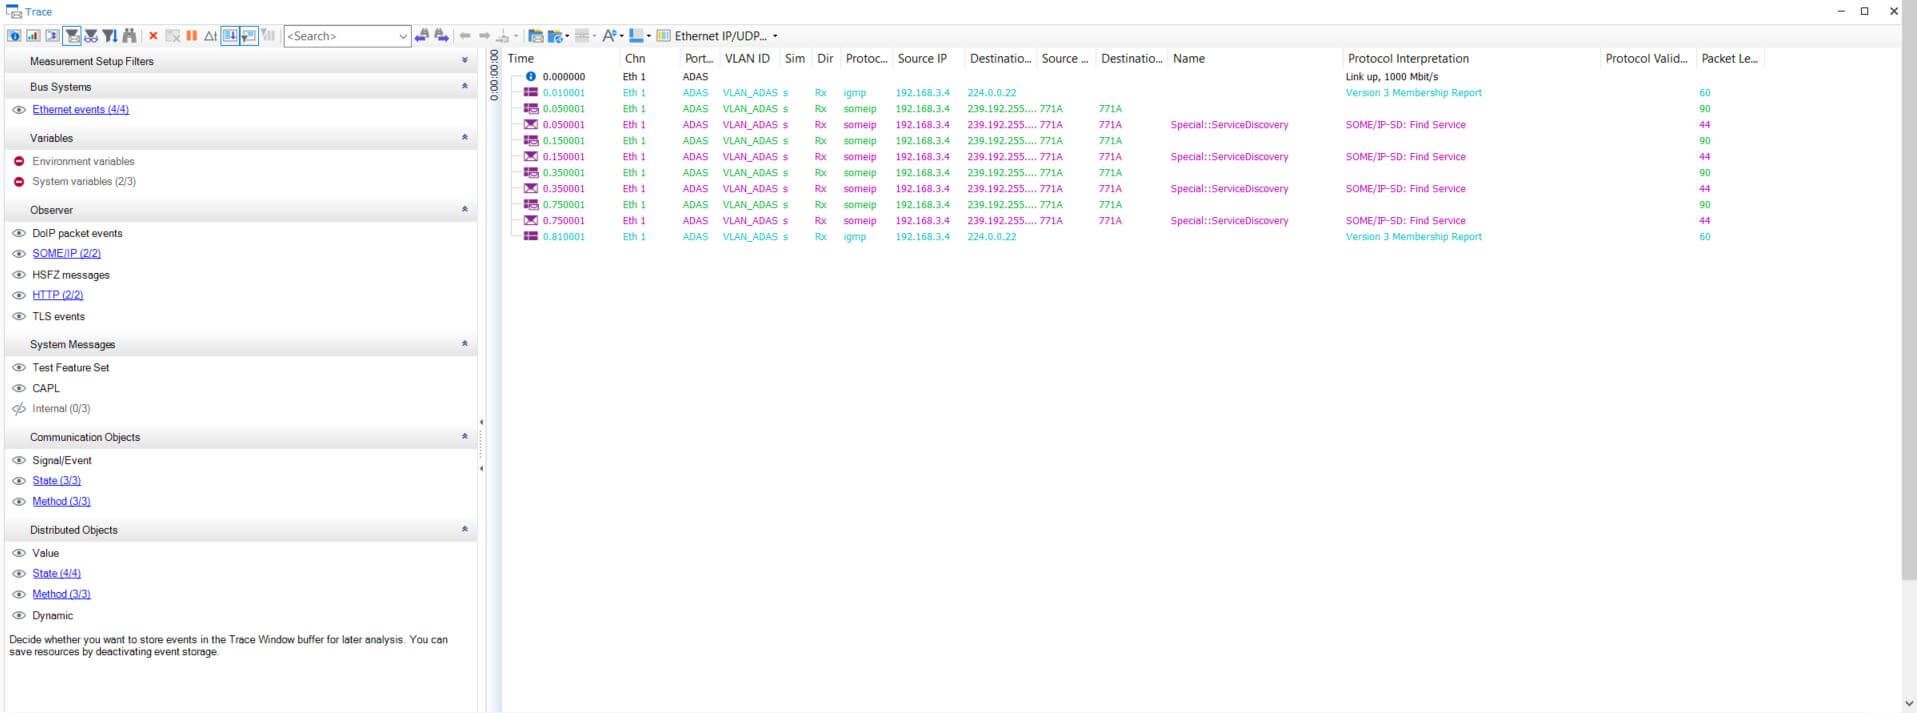
Task: Click the font size 'A' toolbar icon
Action: click(608, 36)
